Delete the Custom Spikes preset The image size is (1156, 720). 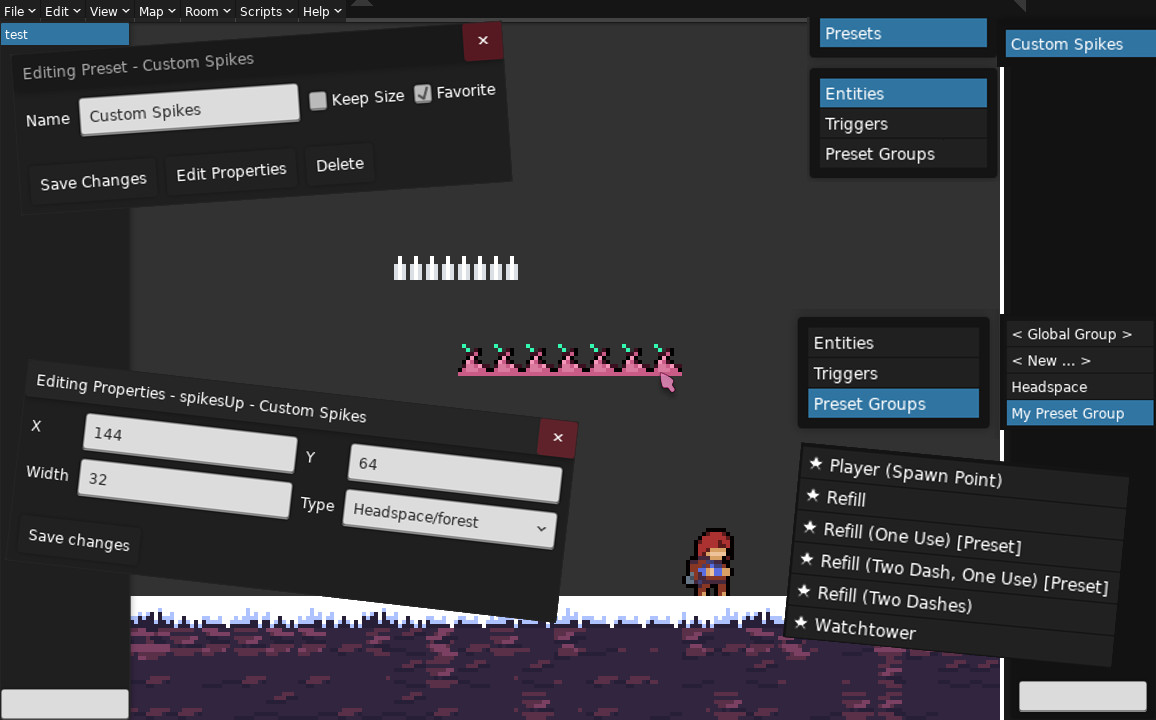[339, 163]
